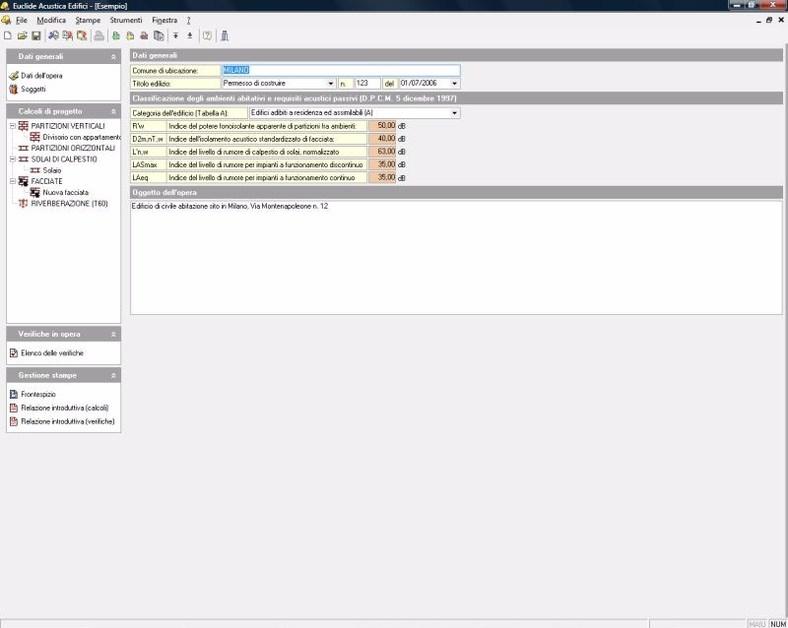Collapse the FACCIATE tree node
This screenshot has width=788, height=628.
(12, 181)
